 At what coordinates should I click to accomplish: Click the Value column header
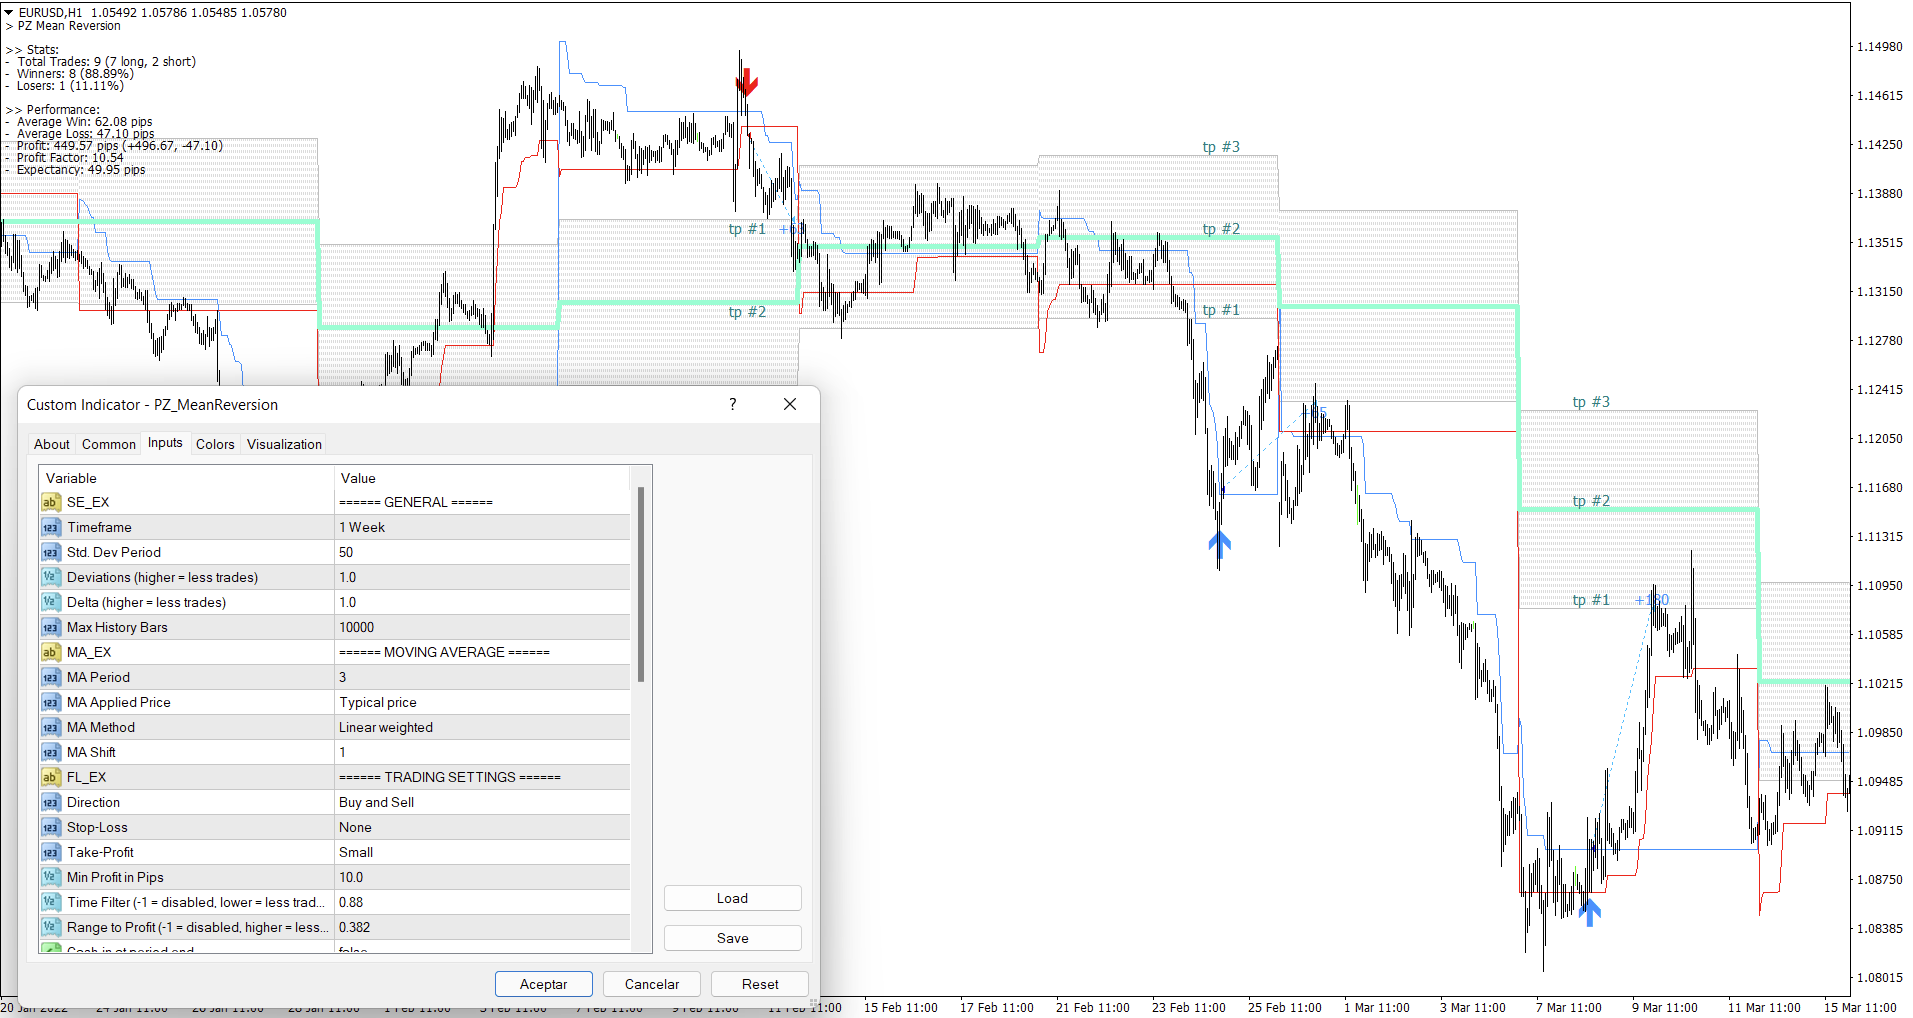pos(483,478)
